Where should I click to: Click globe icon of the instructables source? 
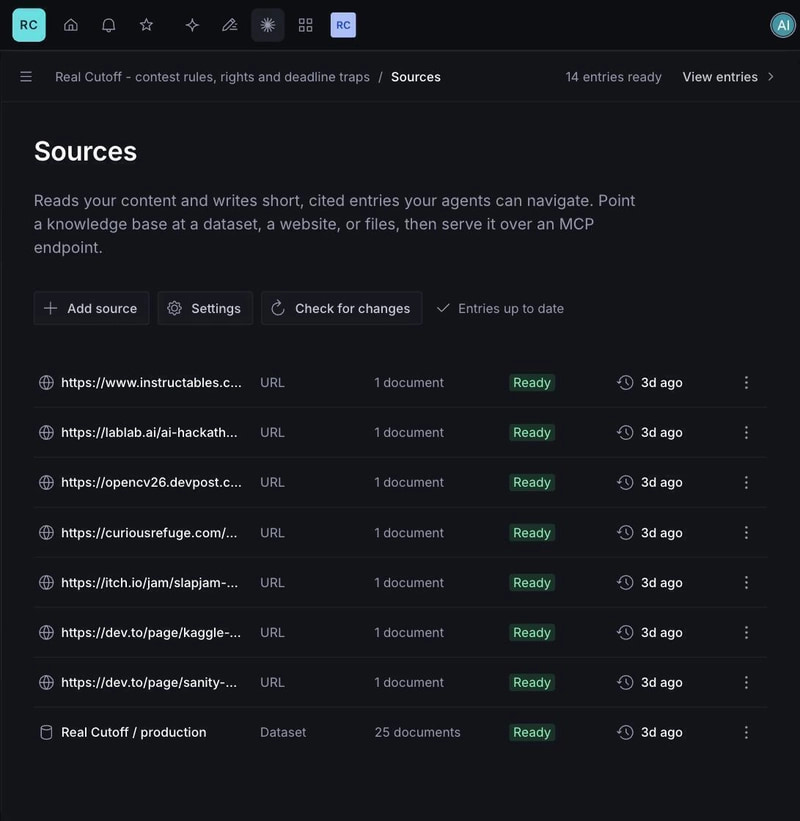tap(46, 383)
